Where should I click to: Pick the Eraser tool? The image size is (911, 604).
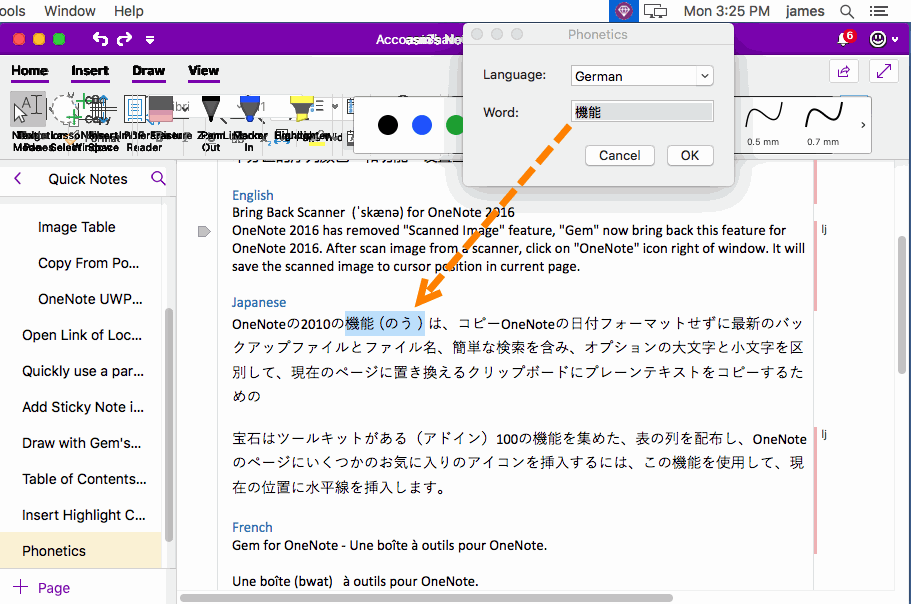coord(161,109)
